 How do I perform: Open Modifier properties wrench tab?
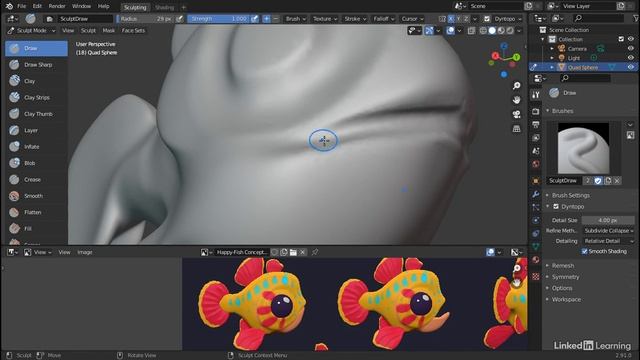[536, 194]
